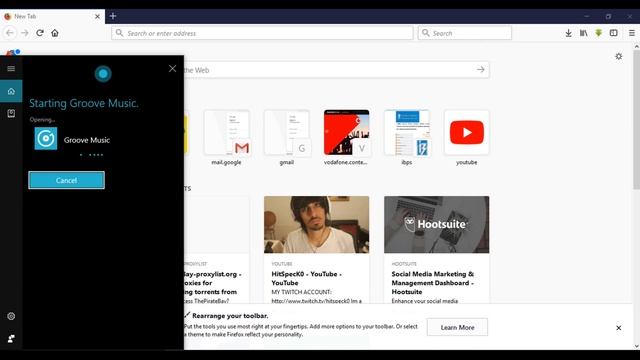Reload the current page
The height and width of the screenshot is (360, 640).
tap(40, 33)
